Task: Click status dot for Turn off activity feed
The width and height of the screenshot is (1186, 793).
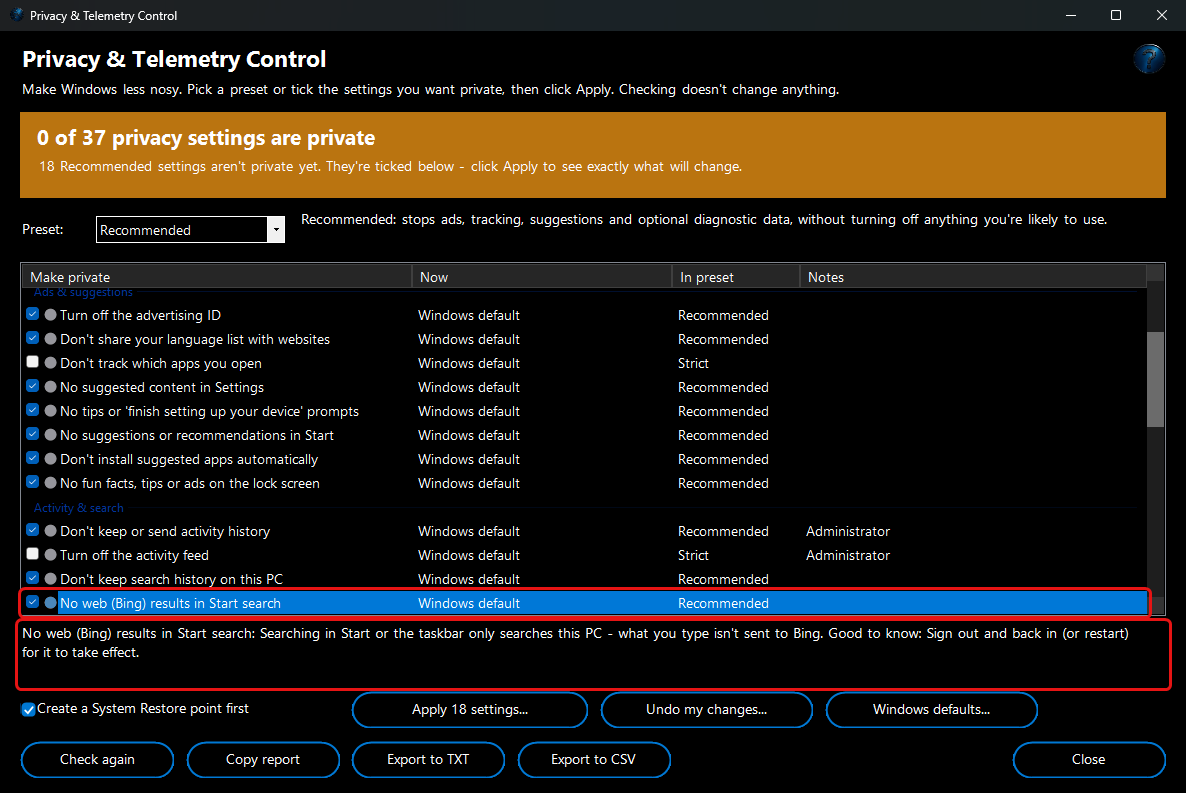Action: pos(51,555)
